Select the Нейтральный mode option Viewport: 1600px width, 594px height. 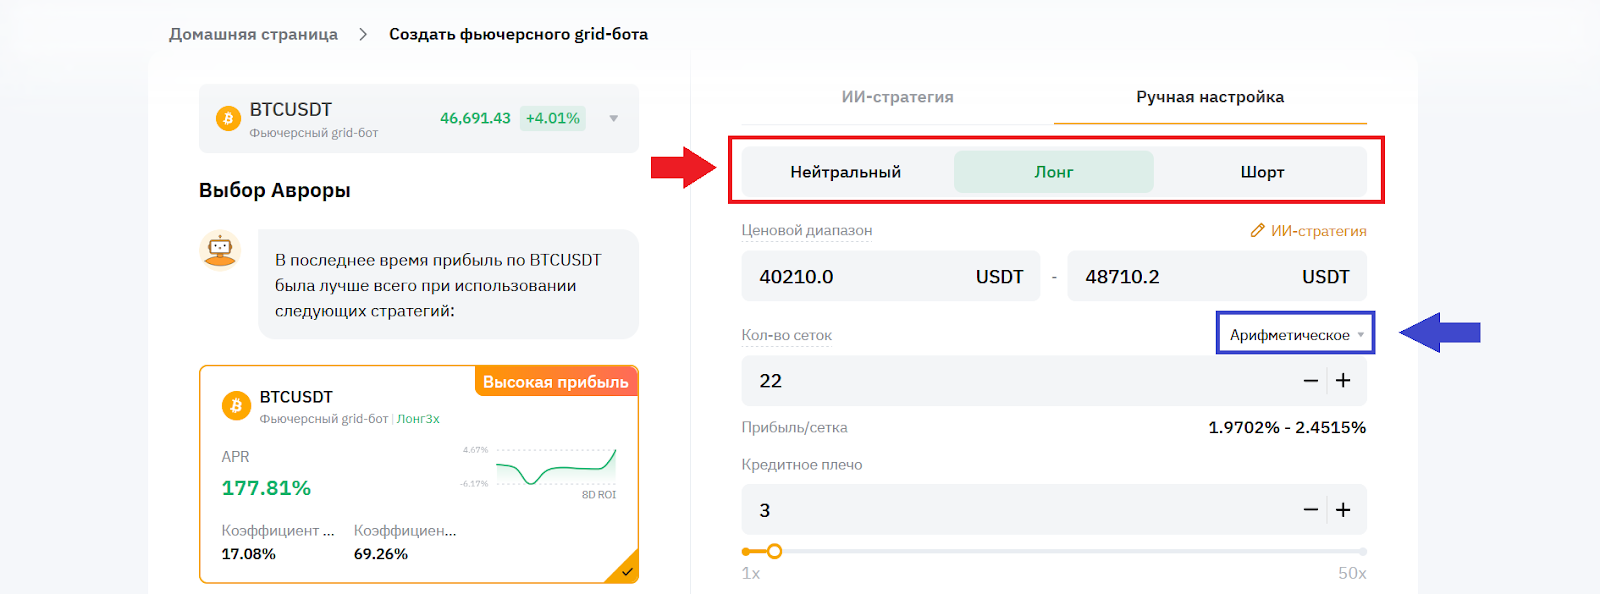tap(846, 172)
